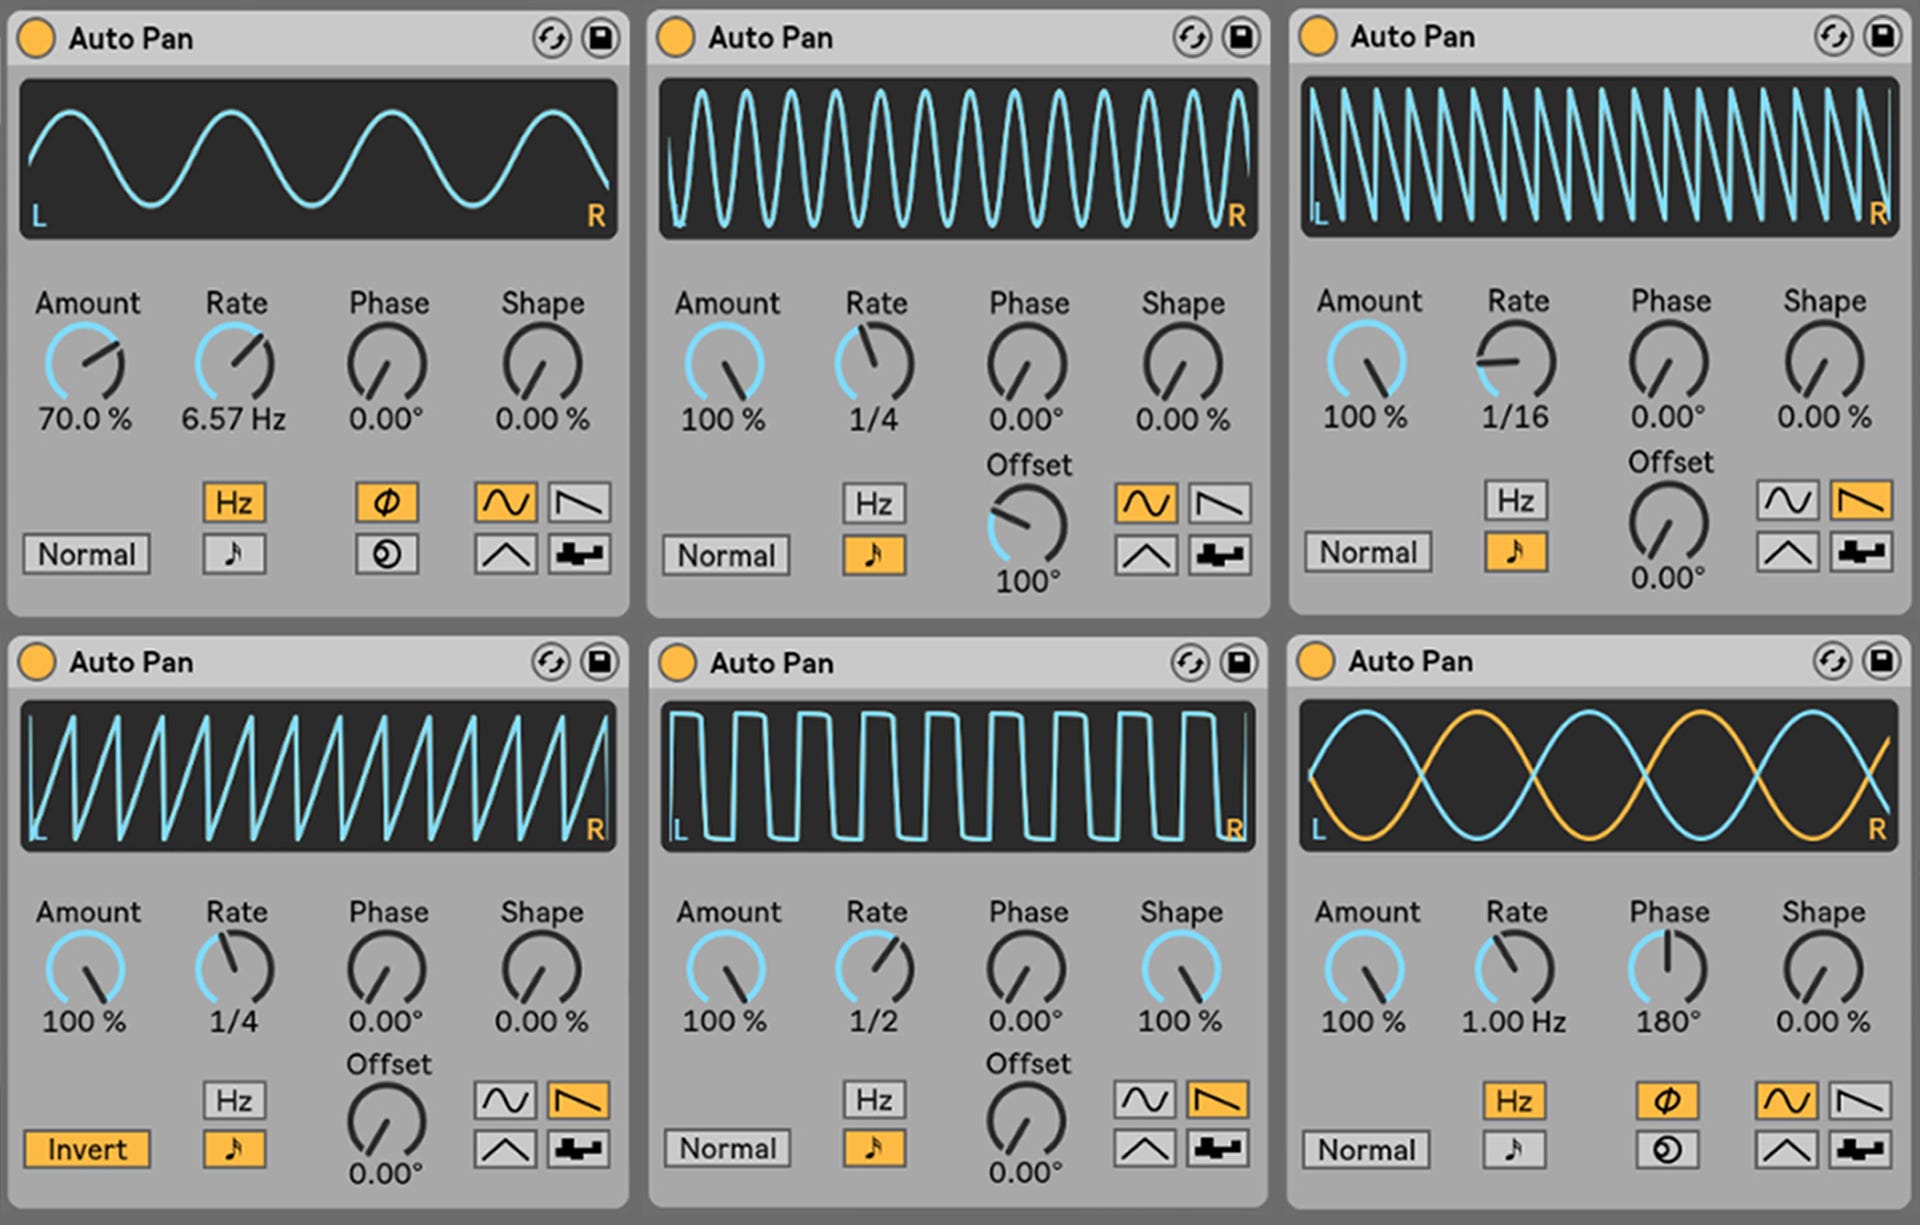The height and width of the screenshot is (1225, 1920).
Task: Click hot-swap icon on top-middle Auto Pan
Action: [1191, 38]
